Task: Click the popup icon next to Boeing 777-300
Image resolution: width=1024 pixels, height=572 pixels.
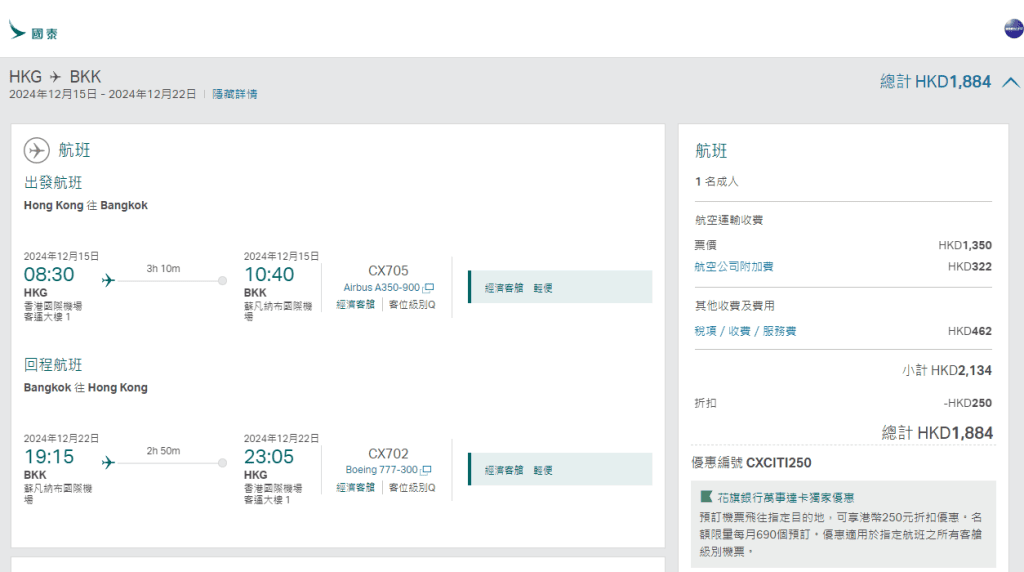Action: point(427,470)
